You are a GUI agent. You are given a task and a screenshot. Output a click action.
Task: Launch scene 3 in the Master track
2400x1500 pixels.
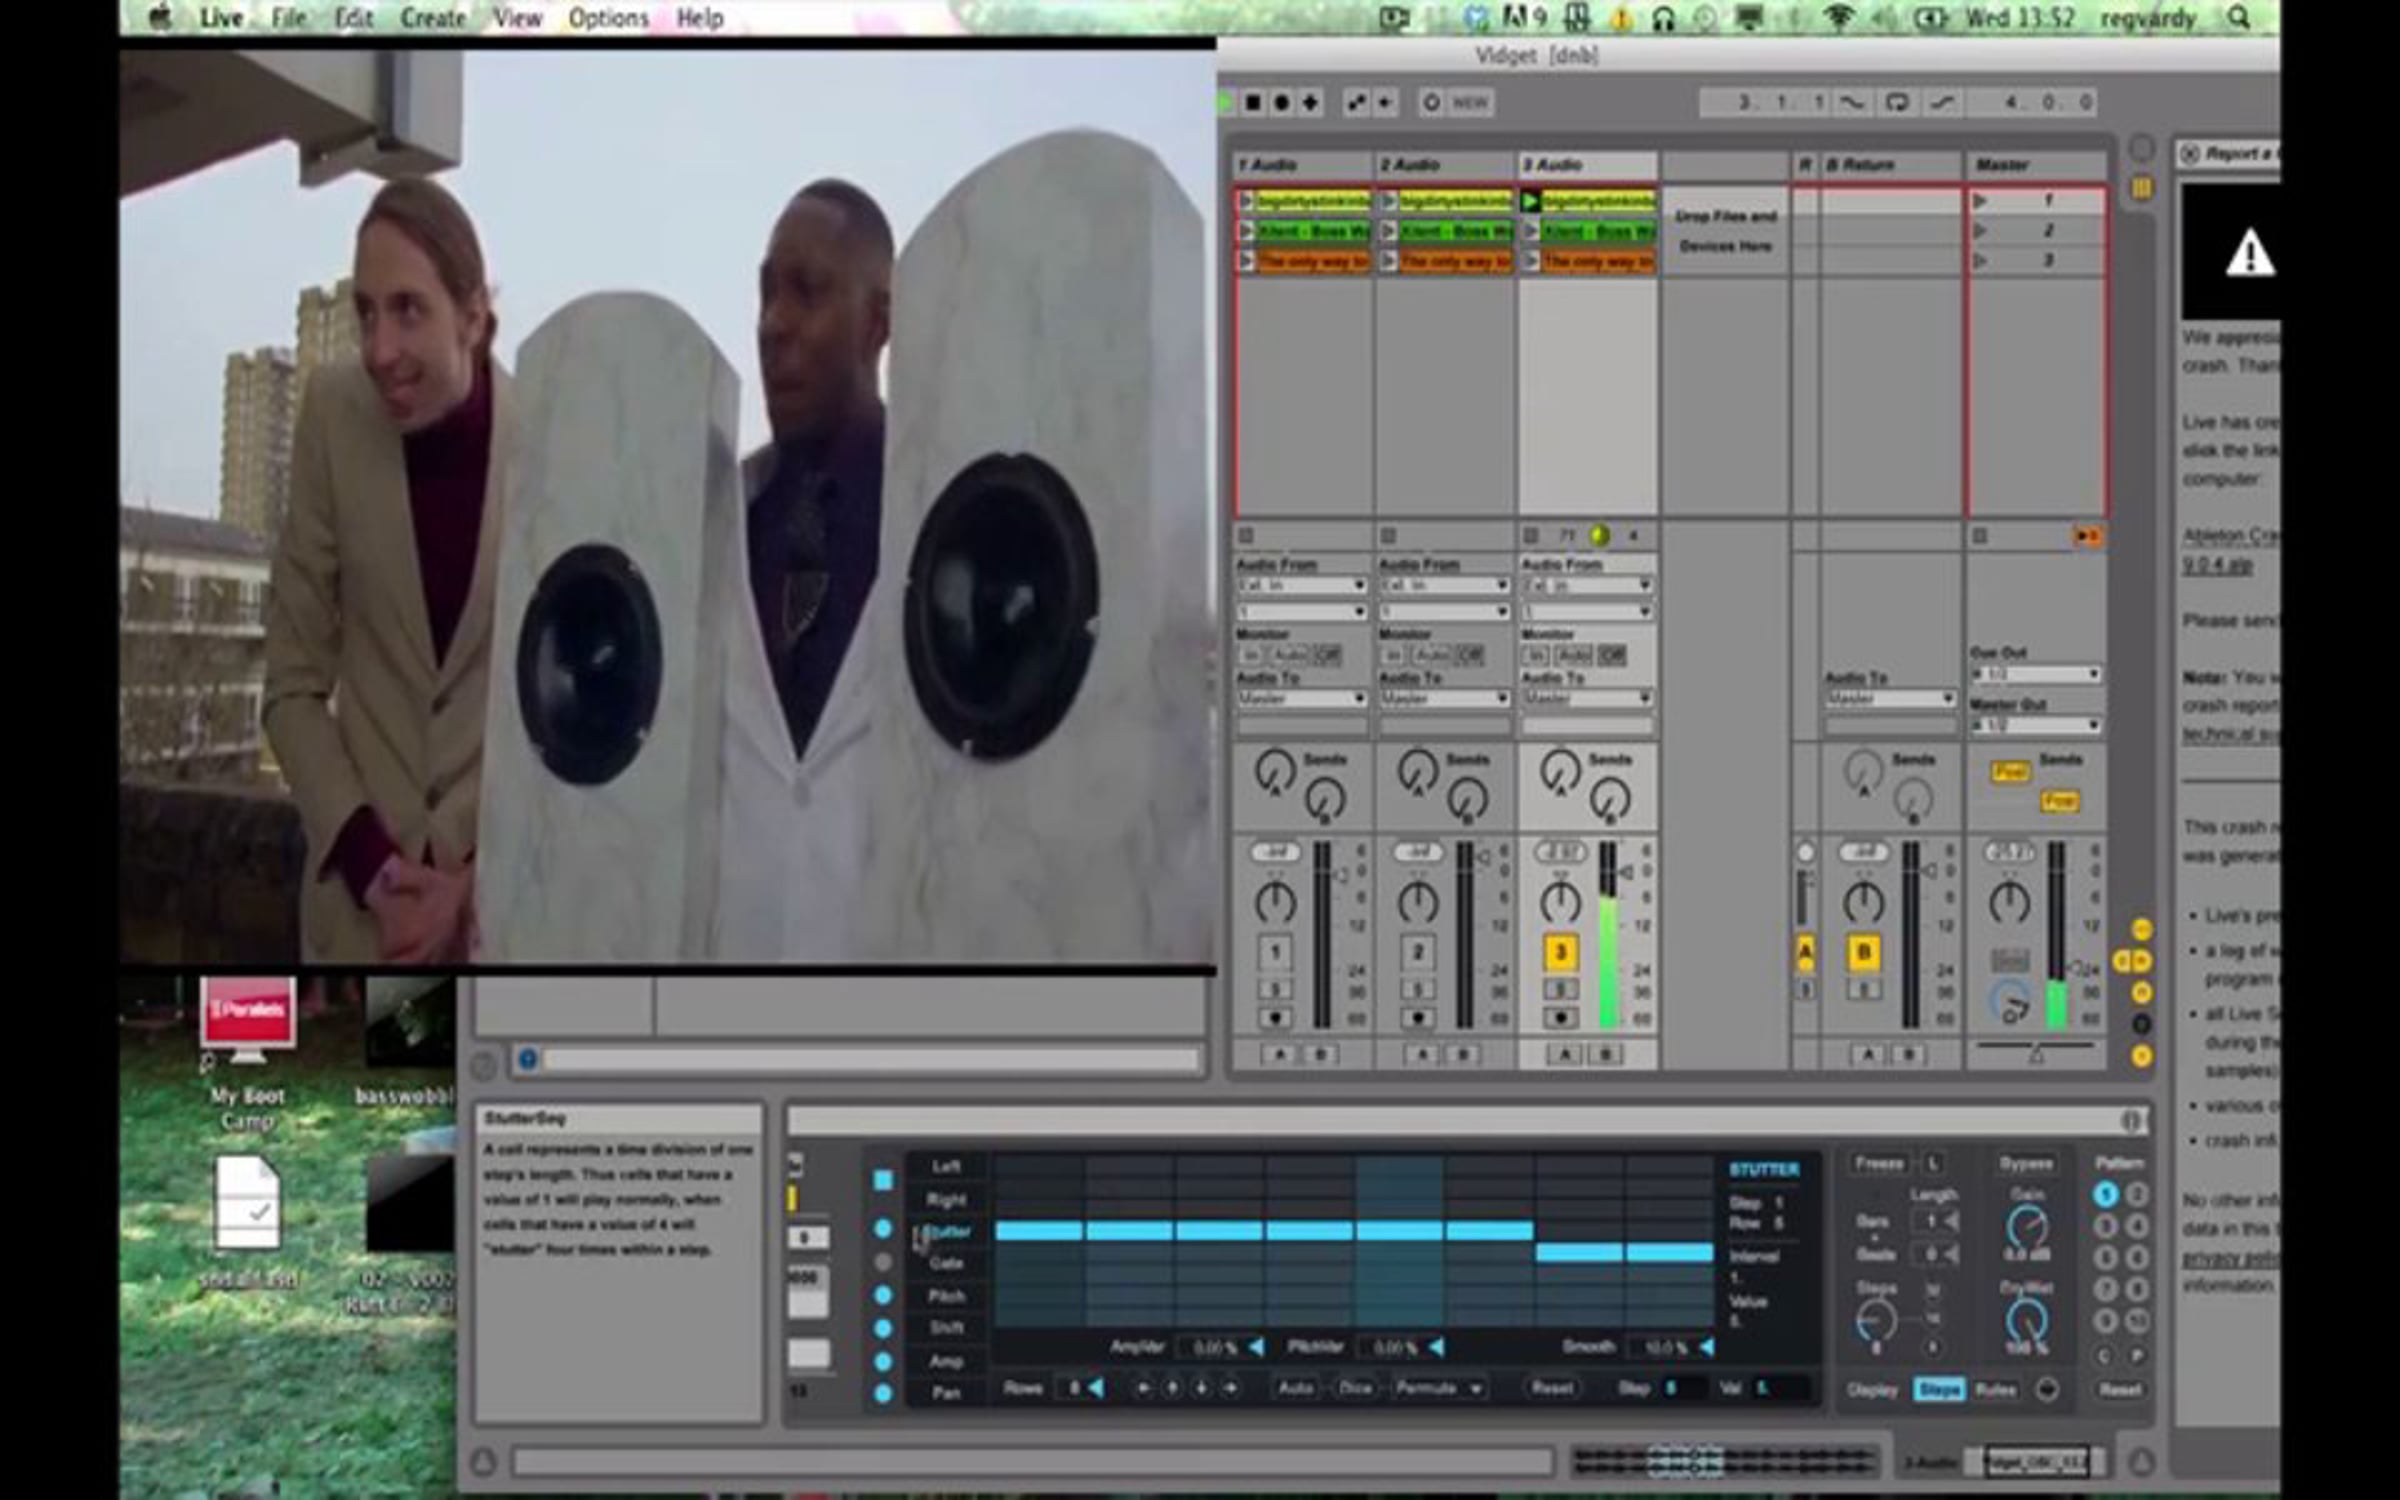tap(1980, 262)
